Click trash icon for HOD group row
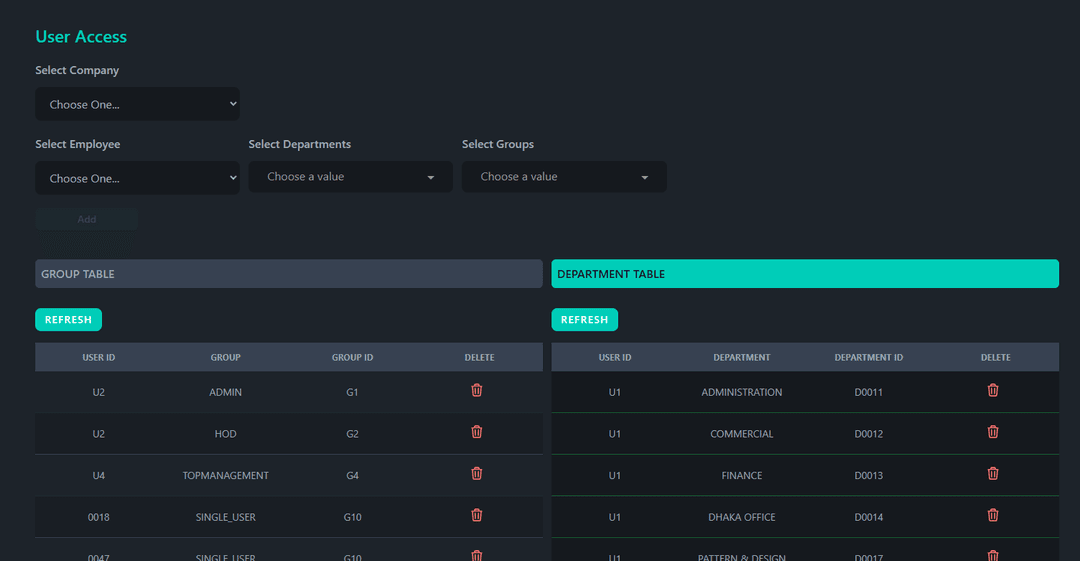1080x561 pixels. (477, 432)
